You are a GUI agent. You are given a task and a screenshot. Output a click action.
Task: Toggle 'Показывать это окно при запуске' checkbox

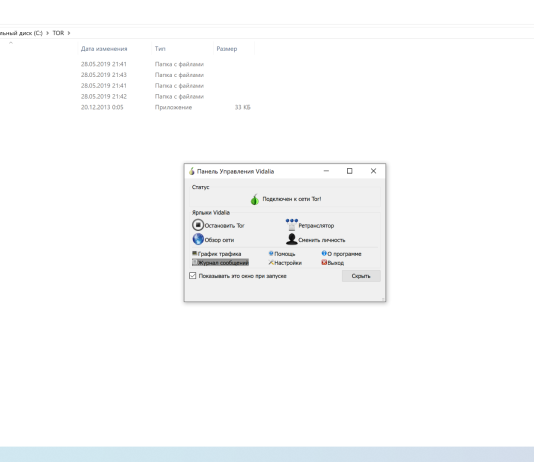click(x=192, y=276)
